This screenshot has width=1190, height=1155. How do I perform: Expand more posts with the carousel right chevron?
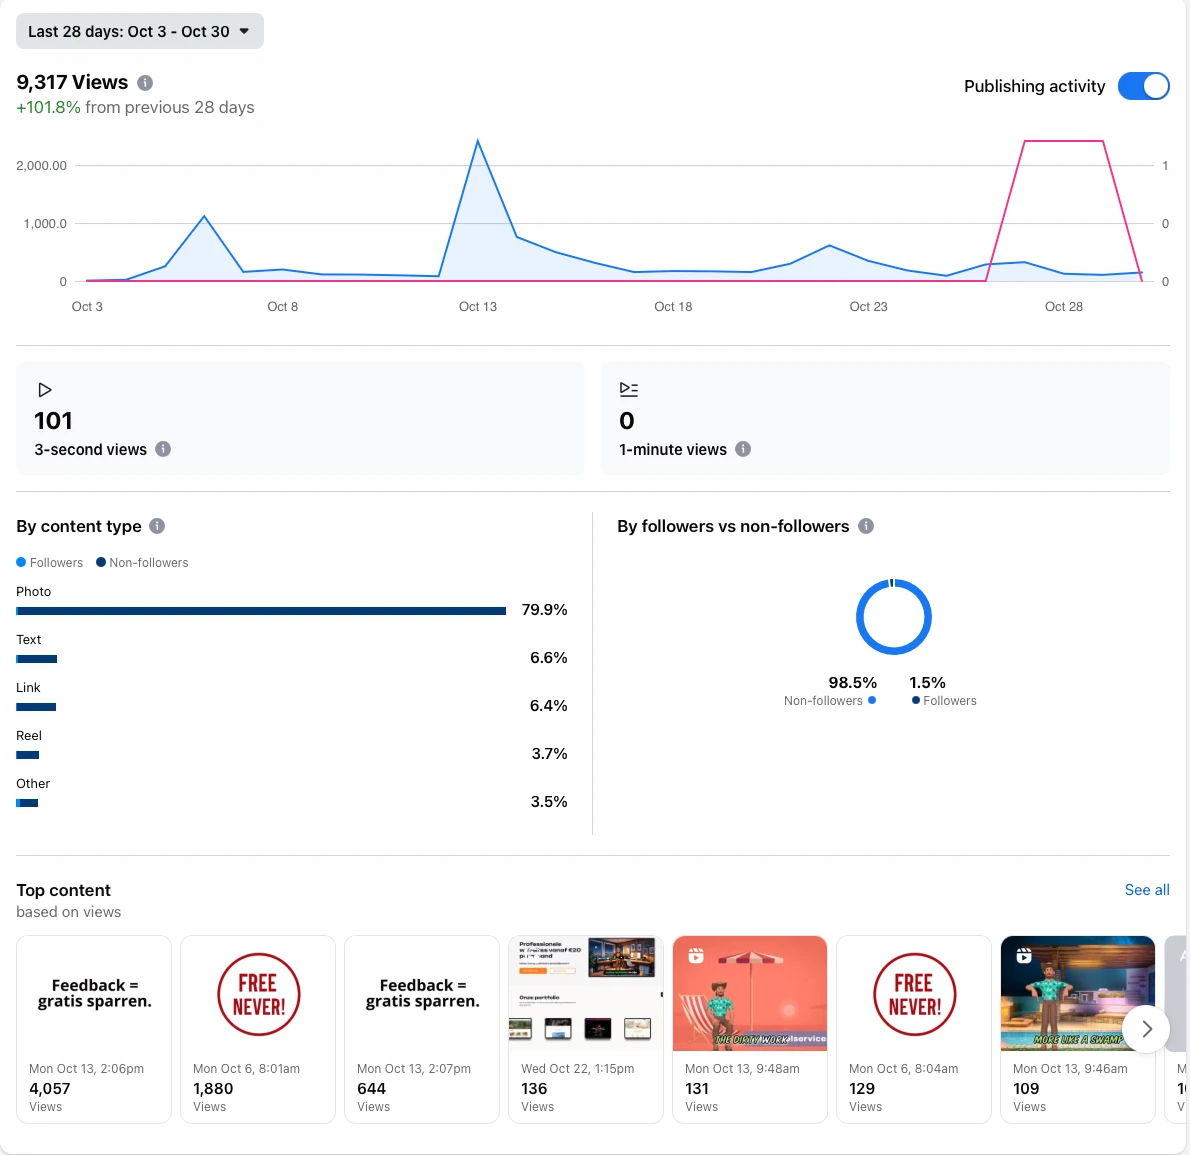[1146, 1029]
